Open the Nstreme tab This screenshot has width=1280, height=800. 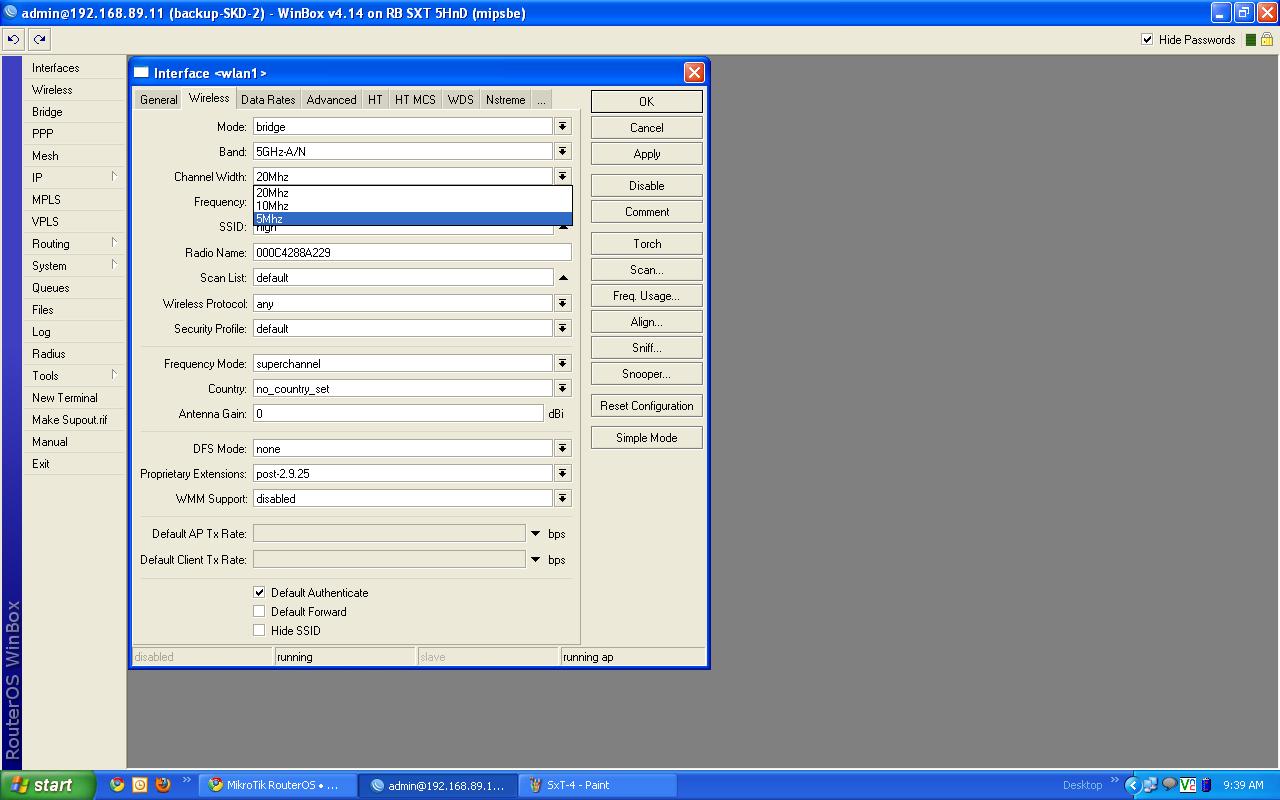[505, 99]
